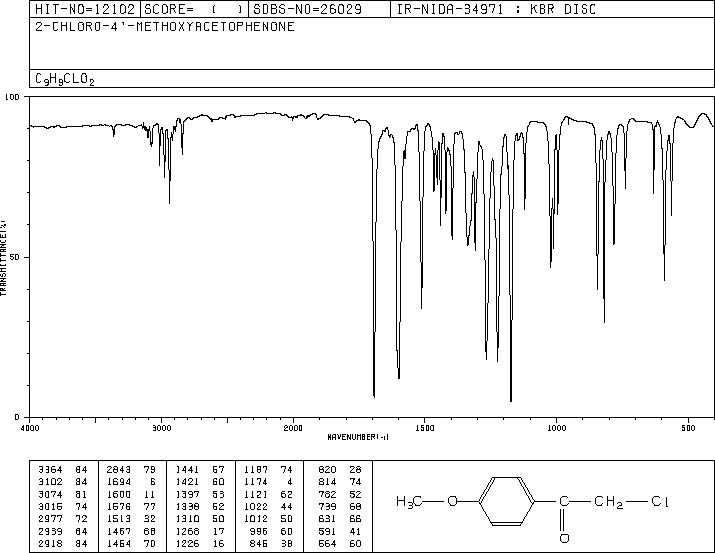Click the Cl atom in the structure
Image resolution: width=715 pixels, height=553 pixels.
660,501
